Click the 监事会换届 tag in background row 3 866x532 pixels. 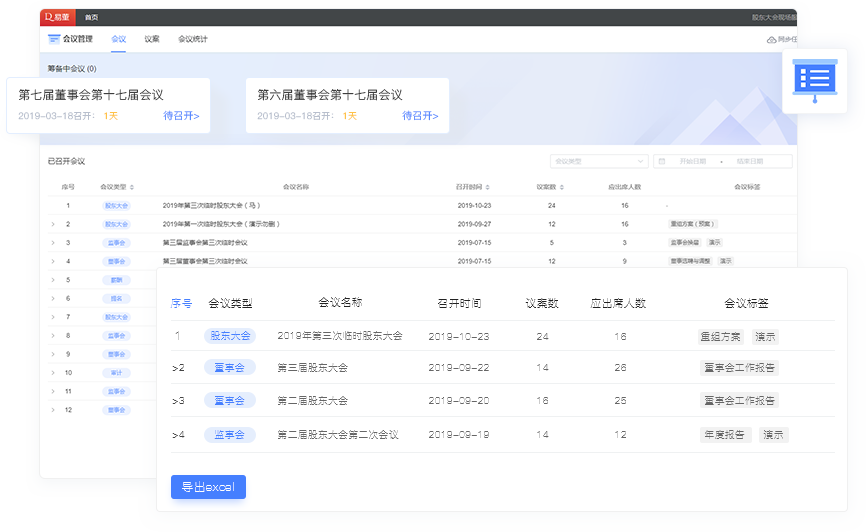(685, 243)
